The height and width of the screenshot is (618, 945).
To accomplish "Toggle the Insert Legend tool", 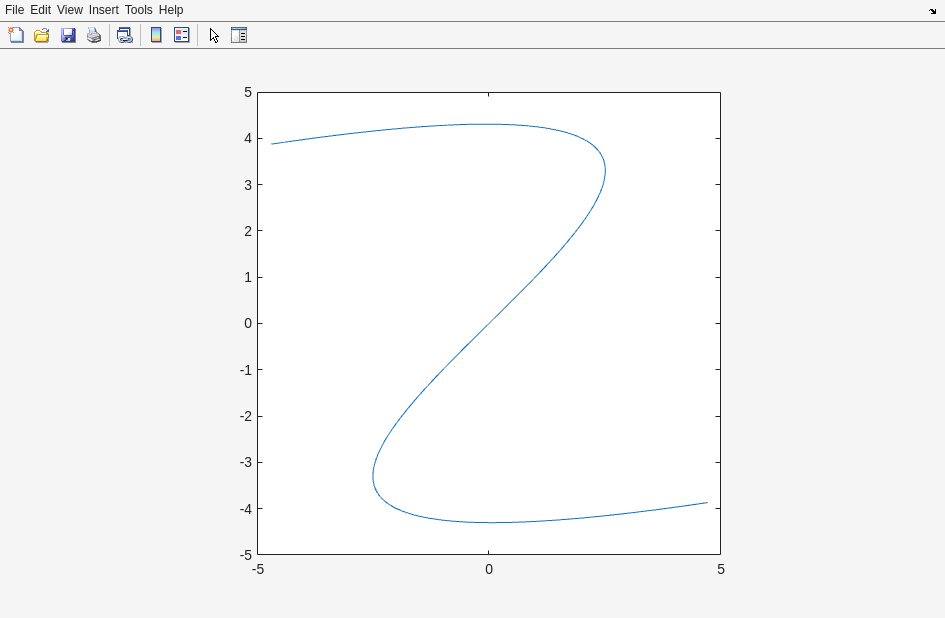I will click(182, 35).
